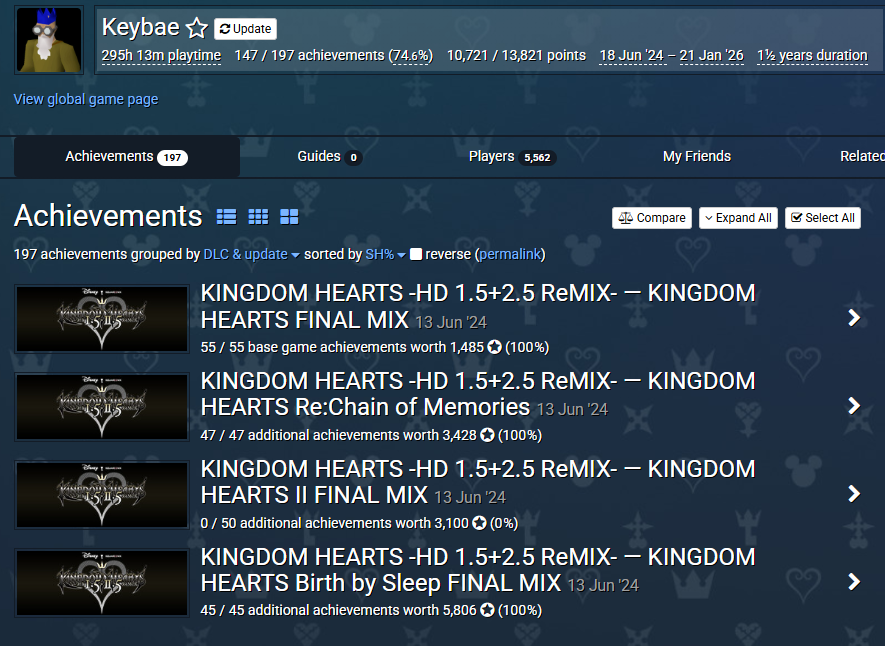
Task: Click the favorite star next to Keybae
Action: tap(197, 28)
